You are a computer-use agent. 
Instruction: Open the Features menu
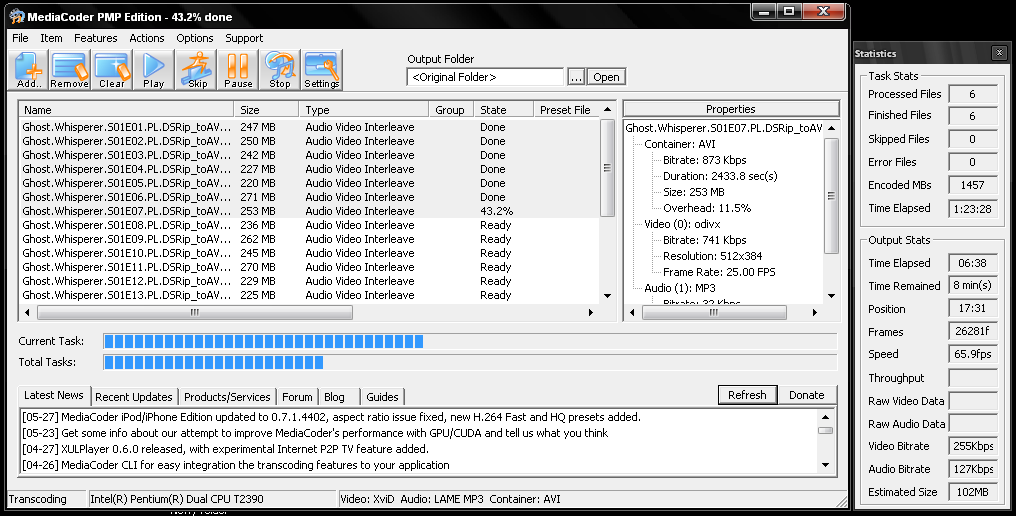pyautogui.click(x=95, y=38)
